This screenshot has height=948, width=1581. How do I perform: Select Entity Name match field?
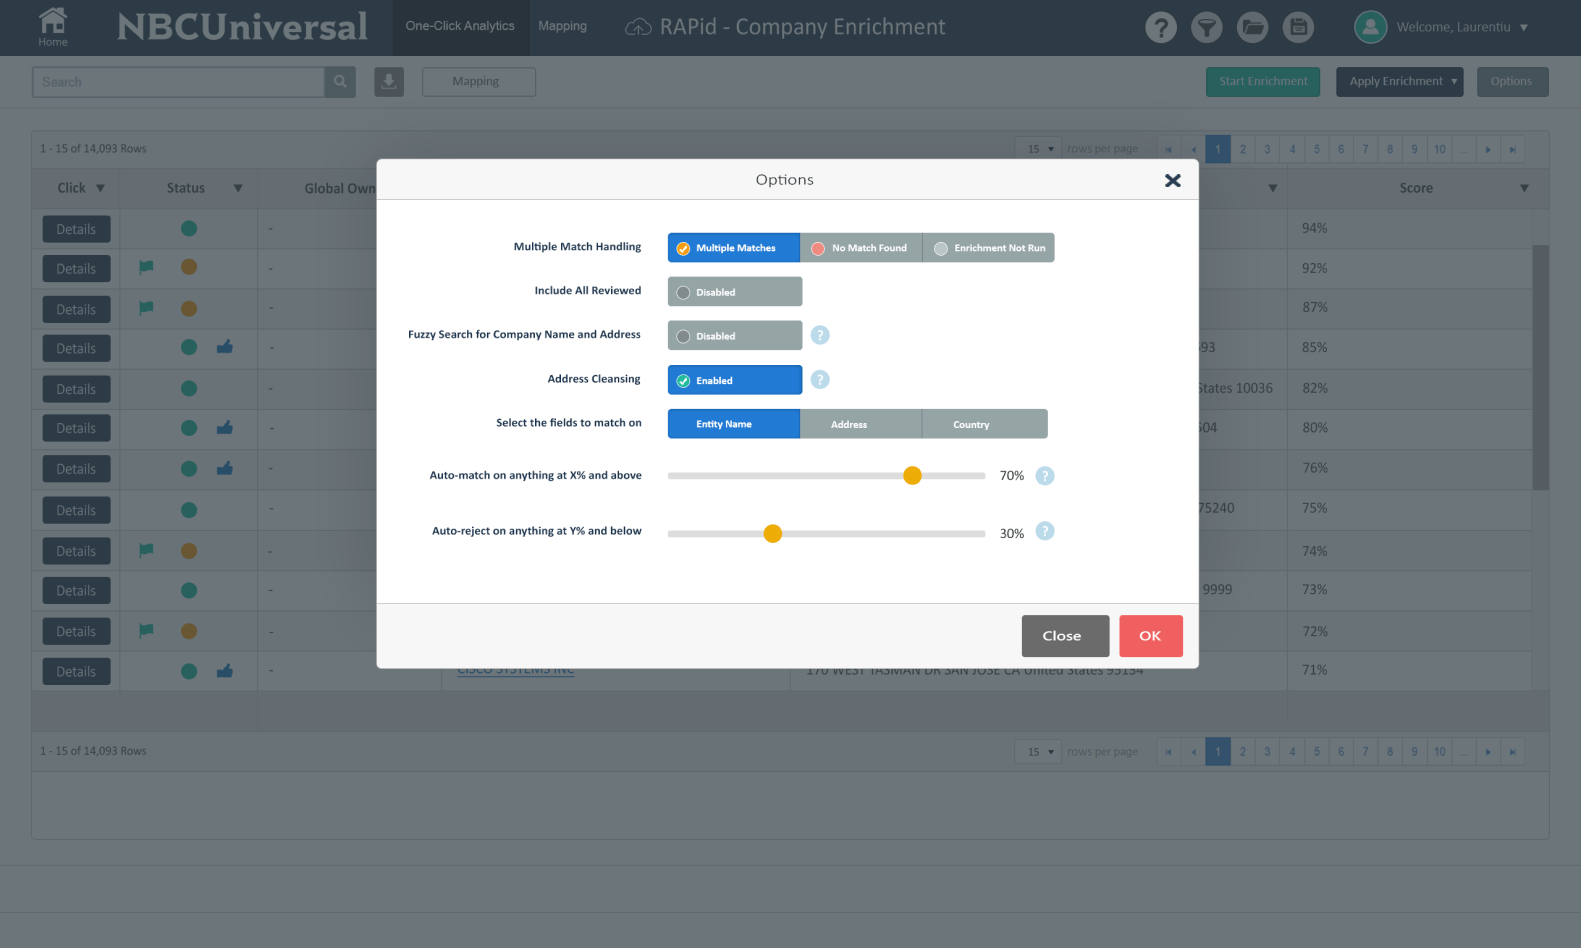[734, 424]
